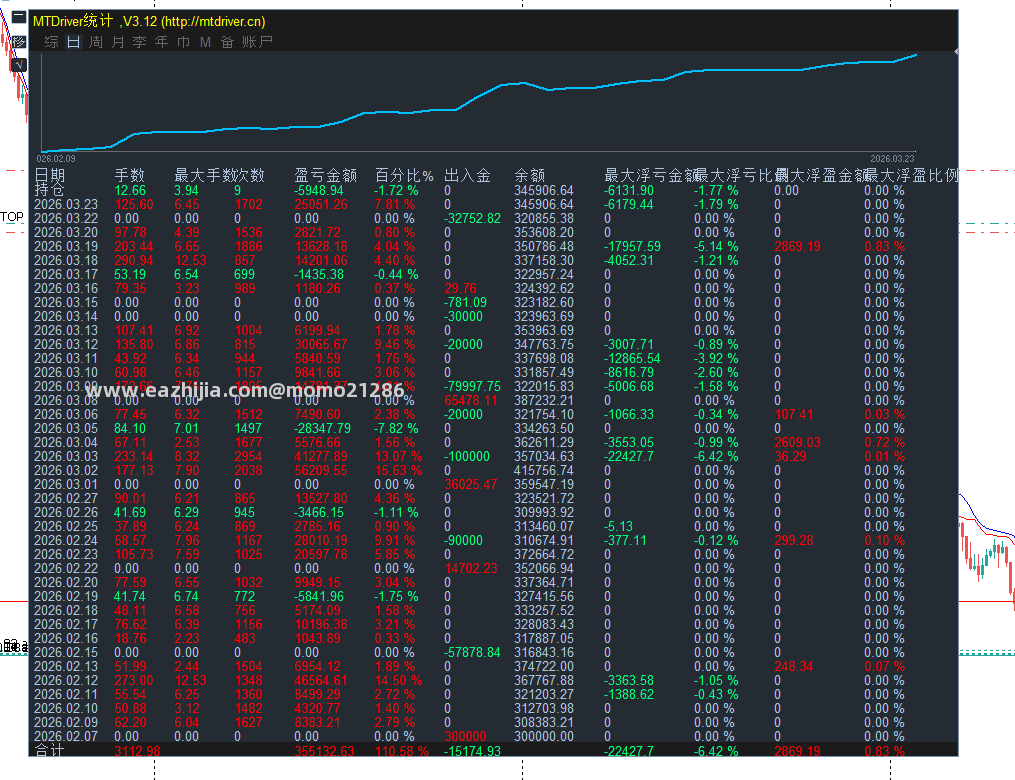The width and height of the screenshot is (1015, 780).
Task: Click the withdrawal value -100000
Action: 467,456
